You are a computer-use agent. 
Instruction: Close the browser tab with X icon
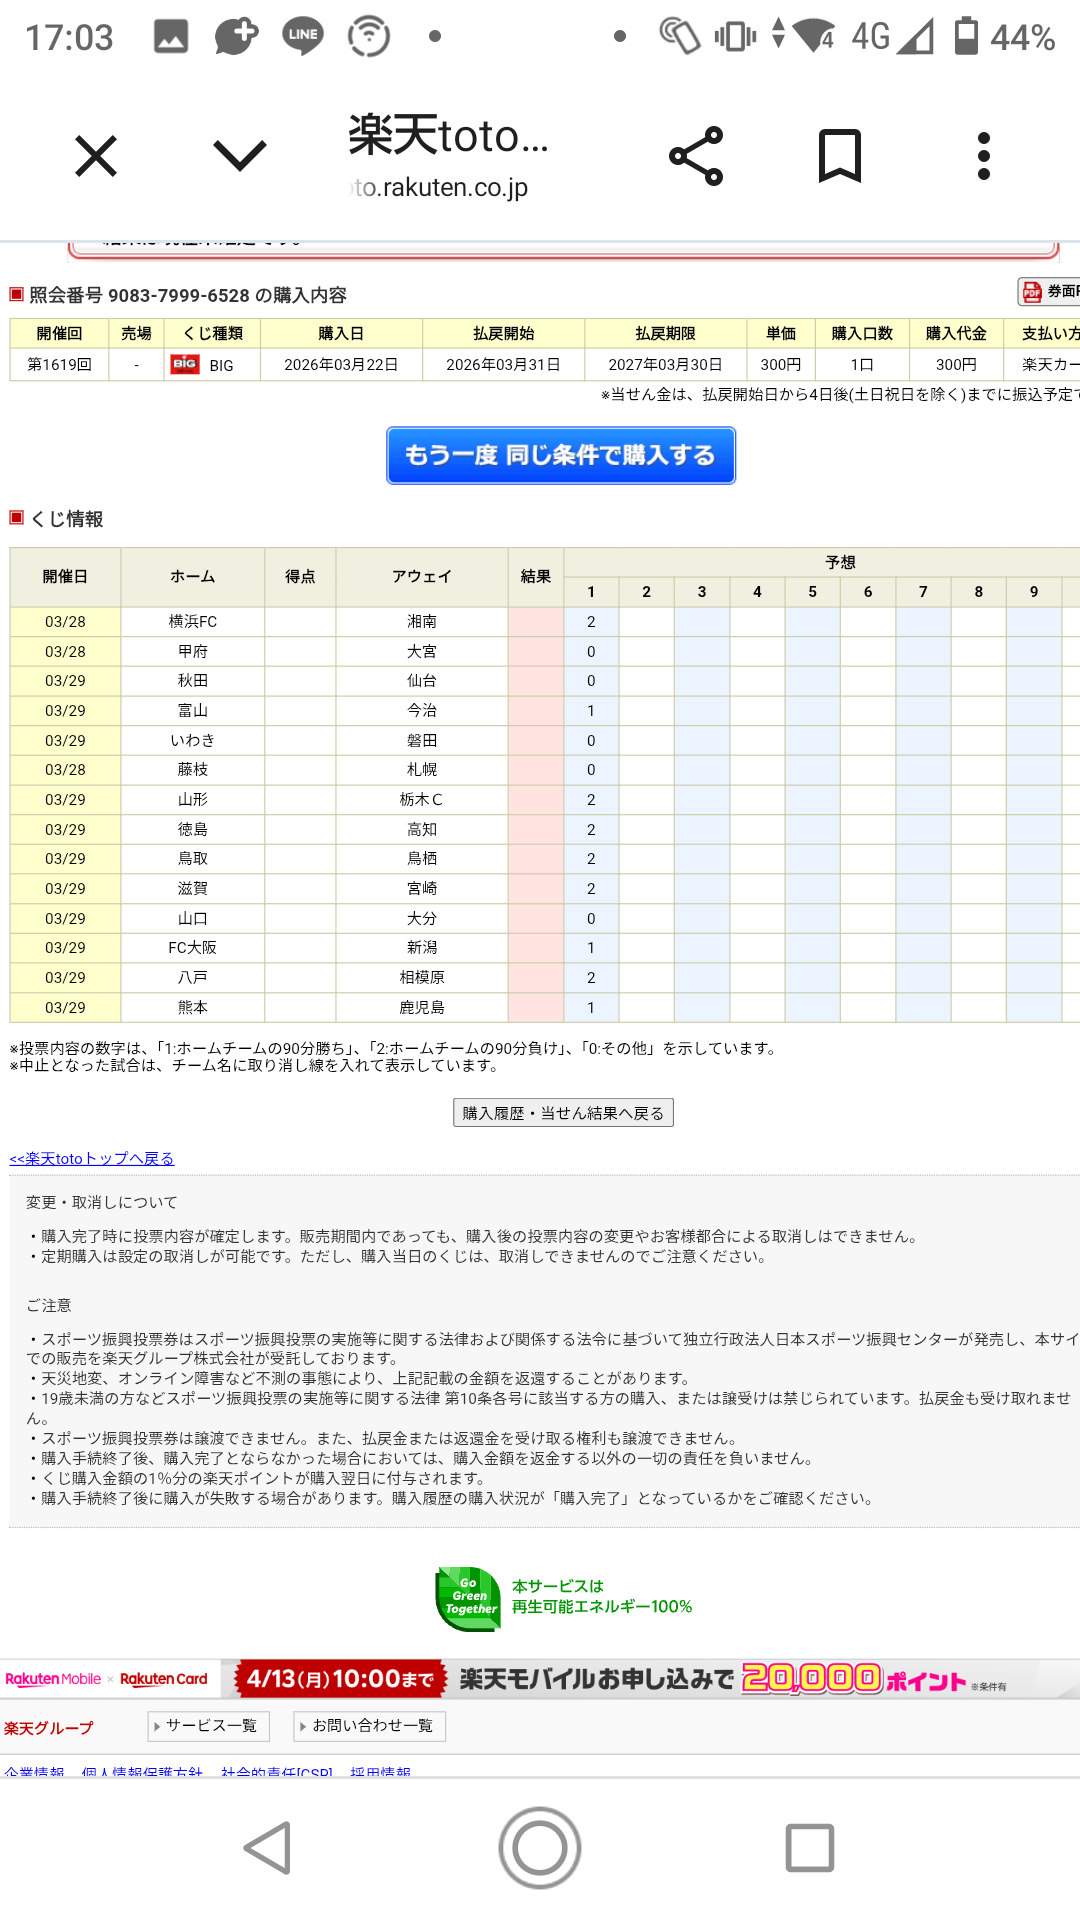pos(96,156)
